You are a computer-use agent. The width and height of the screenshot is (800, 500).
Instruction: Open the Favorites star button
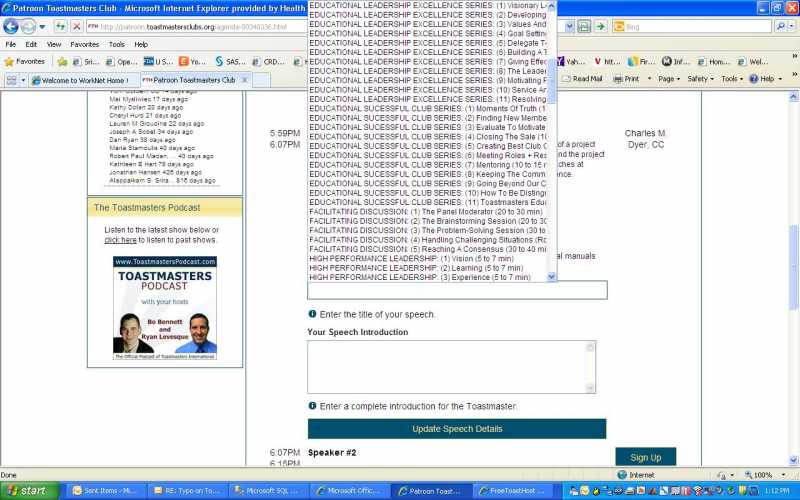pyautogui.click(x=24, y=62)
